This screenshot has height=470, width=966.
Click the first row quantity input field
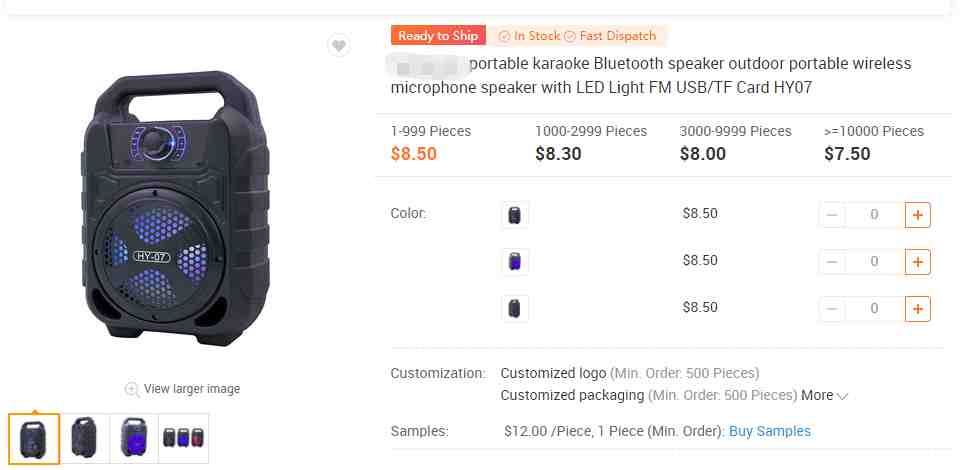coord(874,214)
